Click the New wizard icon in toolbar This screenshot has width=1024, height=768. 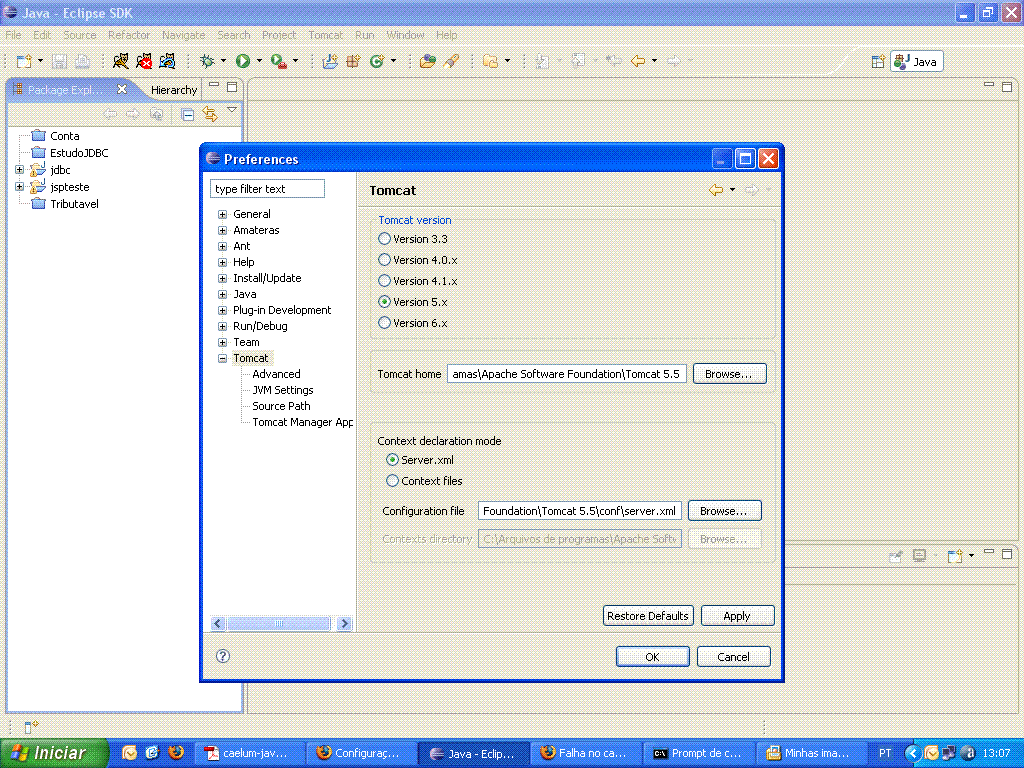coord(25,61)
